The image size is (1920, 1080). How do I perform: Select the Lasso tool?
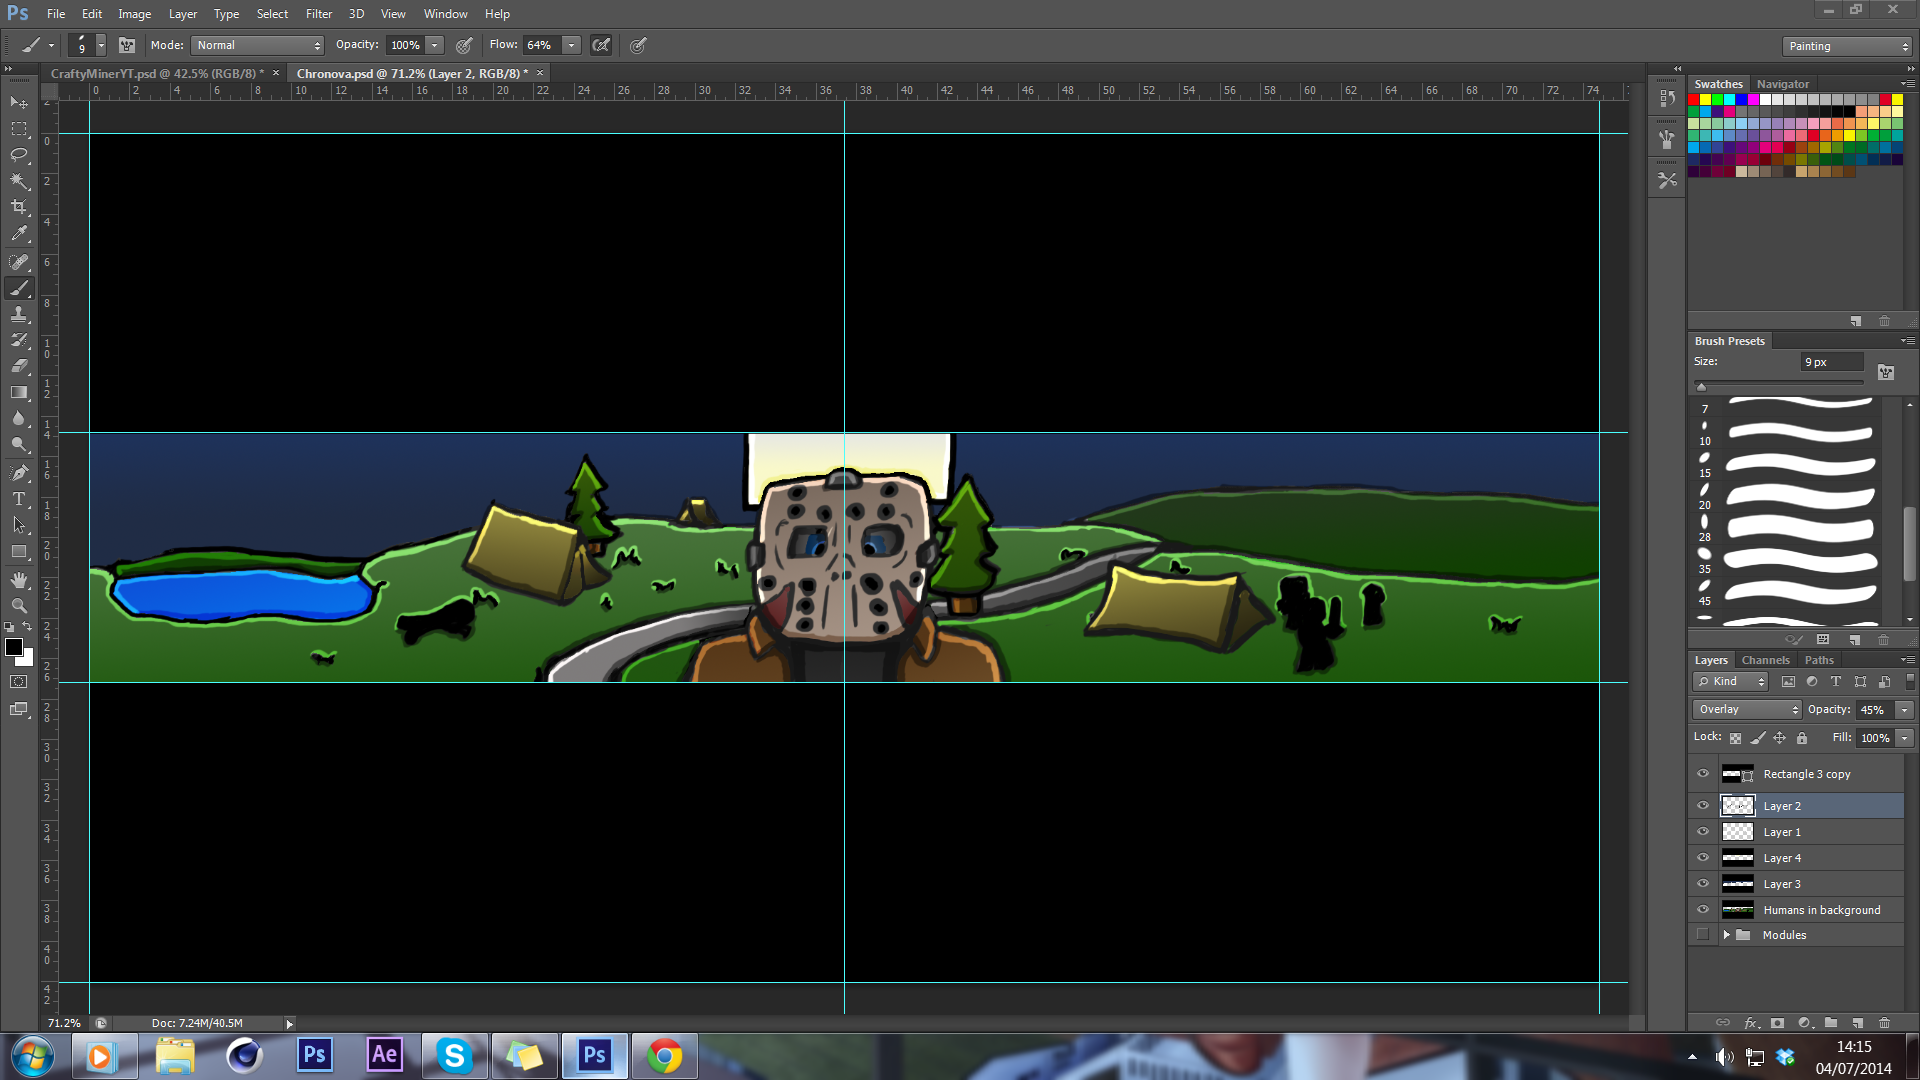tap(19, 155)
